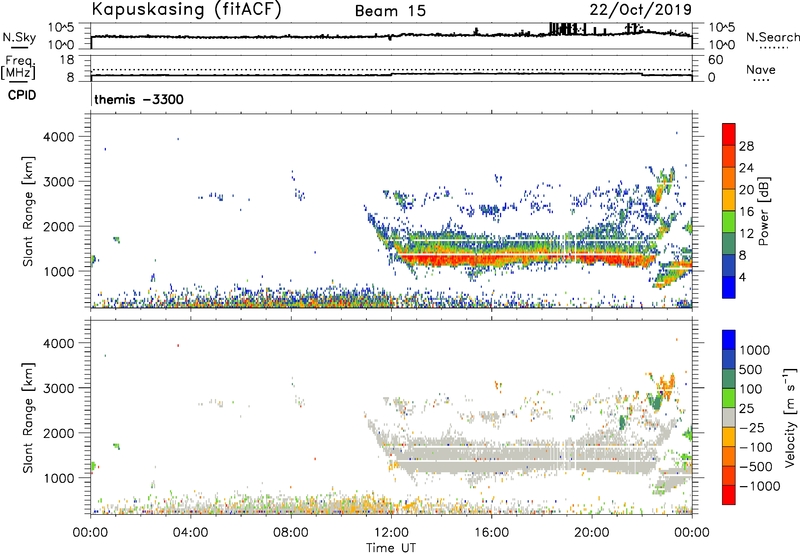800x554 pixels.
Task: Click the red top of the power colorbar
Action: pos(729,135)
